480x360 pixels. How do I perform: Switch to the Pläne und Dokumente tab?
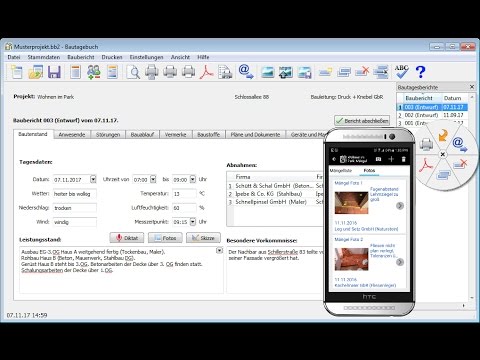click(x=255, y=135)
